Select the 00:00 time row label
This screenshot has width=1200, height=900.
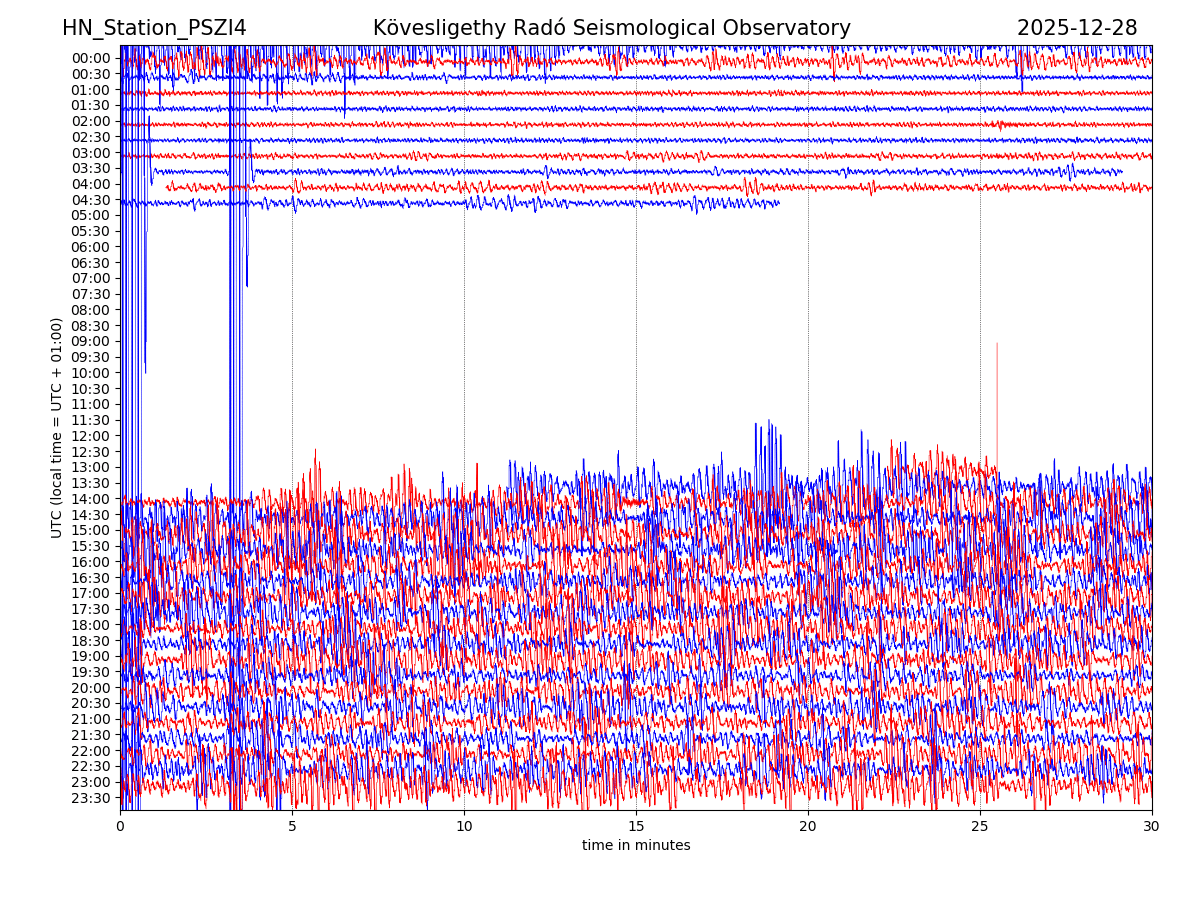91,58
